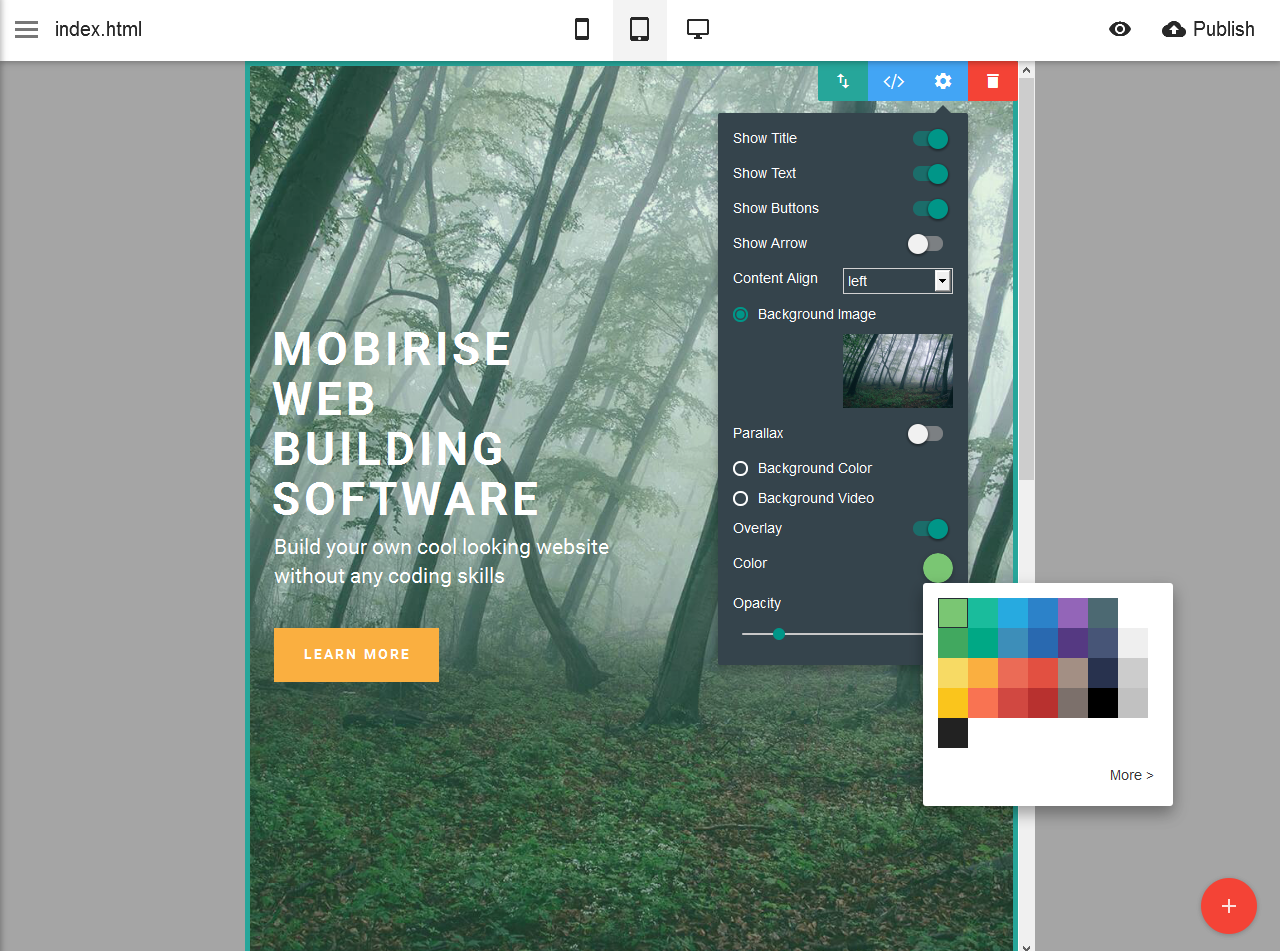Click the LEARN MORE button

[x=356, y=655]
